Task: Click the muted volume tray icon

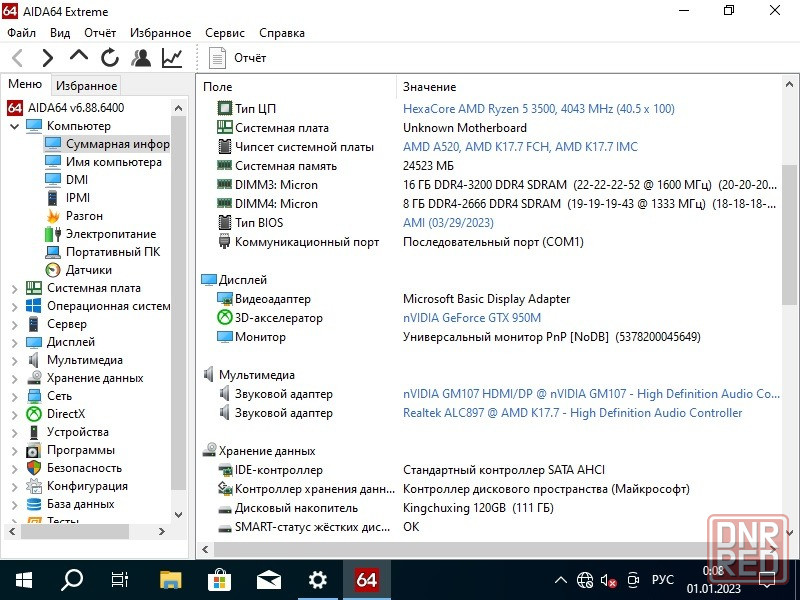Action: click(x=608, y=580)
